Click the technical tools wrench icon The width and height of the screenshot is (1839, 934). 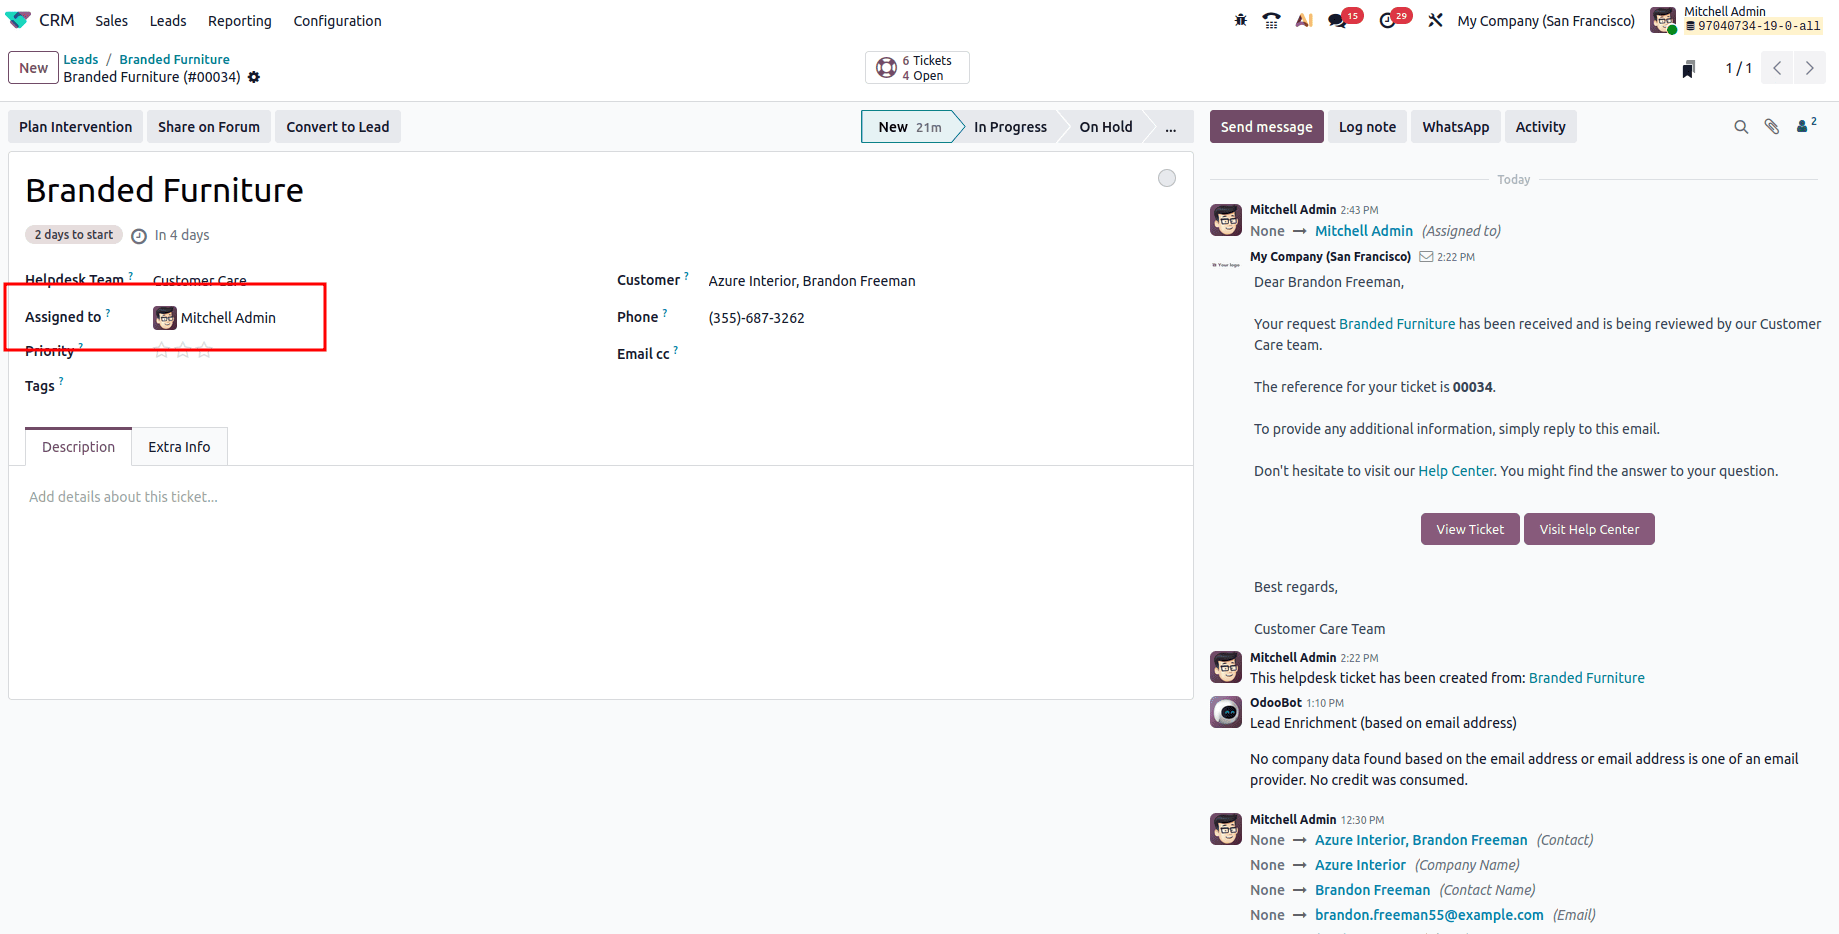pos(1435,20)
